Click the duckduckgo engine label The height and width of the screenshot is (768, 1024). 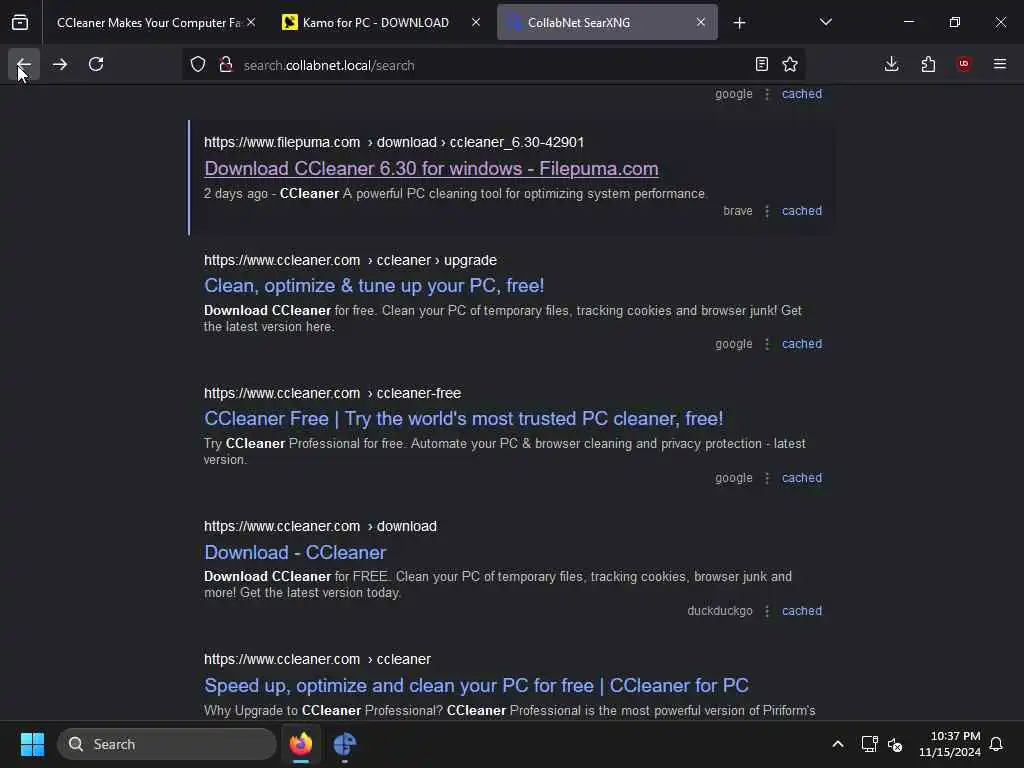tap(720, 611)
